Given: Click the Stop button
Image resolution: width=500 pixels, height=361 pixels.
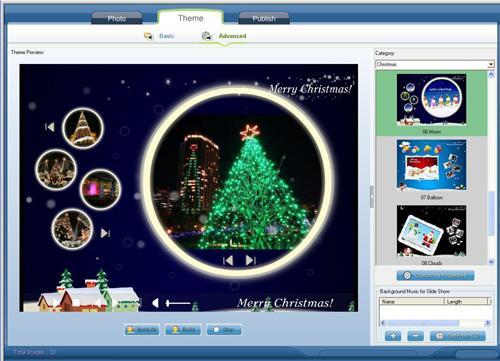Looking at the screenshot, I should click(224, 330).
